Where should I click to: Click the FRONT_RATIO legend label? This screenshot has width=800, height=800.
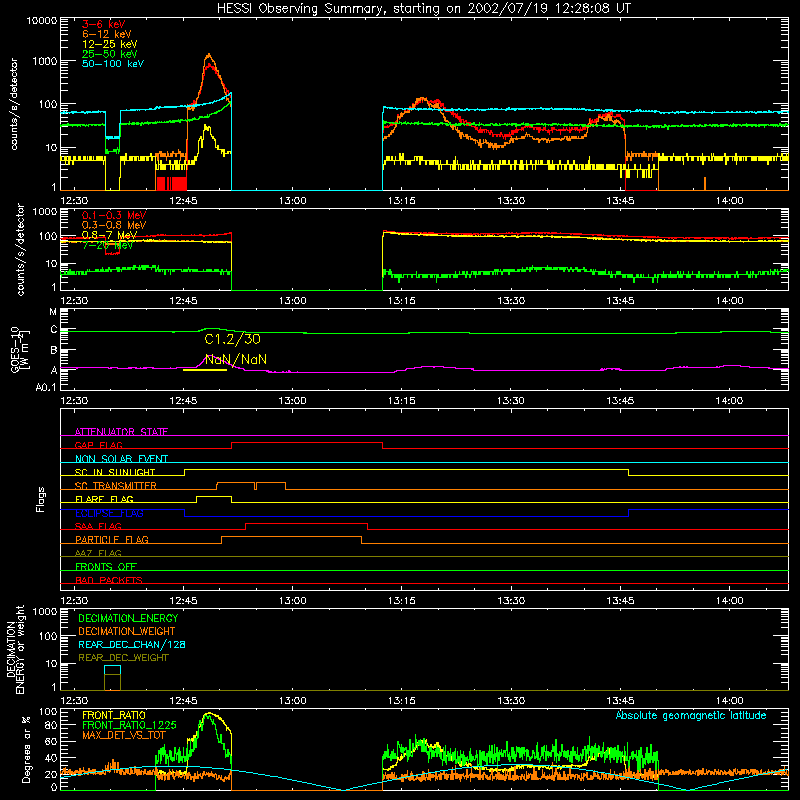114,715
